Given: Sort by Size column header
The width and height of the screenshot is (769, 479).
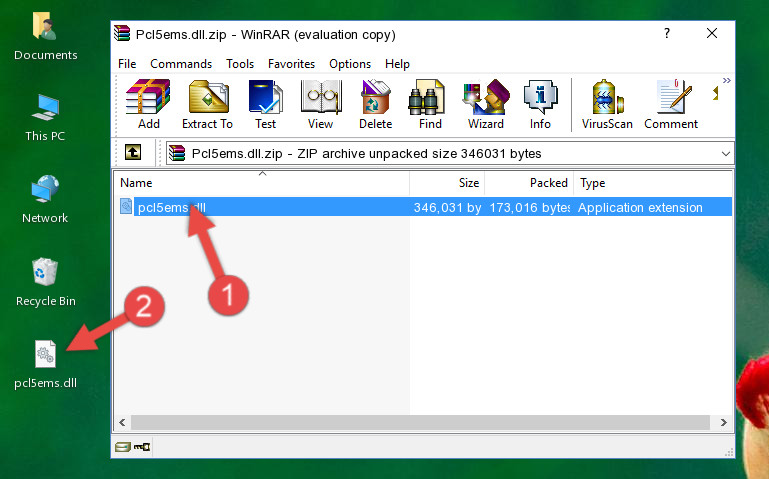Looking at the screenshot, I should pos(447,183).
